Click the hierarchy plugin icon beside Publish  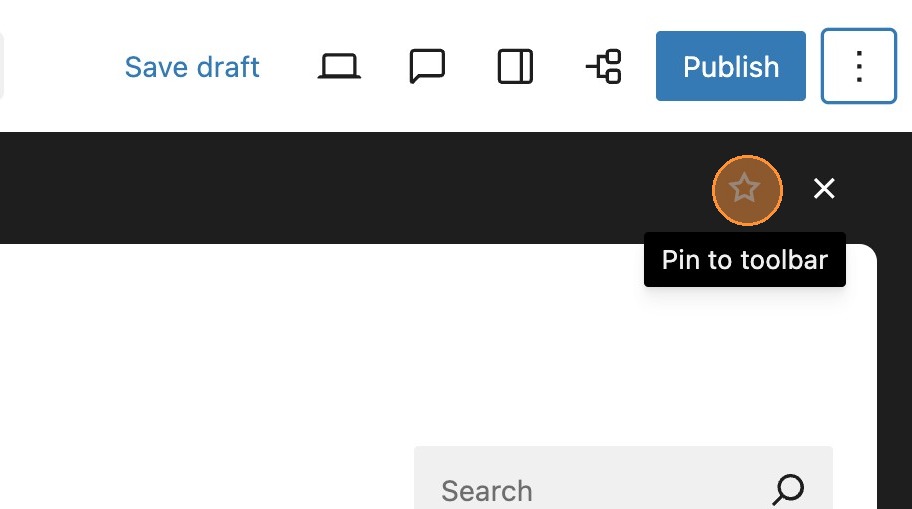click(x=604, y=67)
